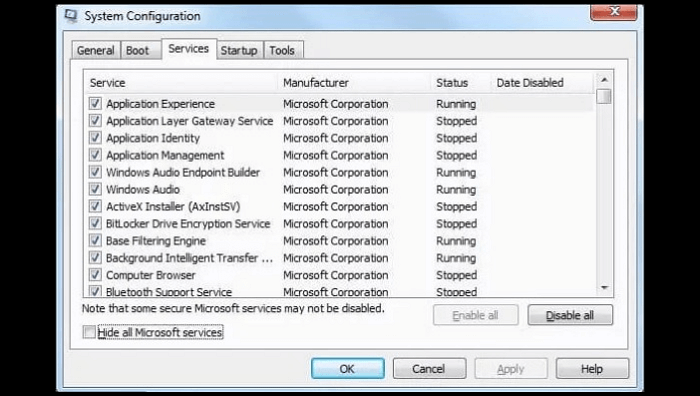Image resolution: width=700 pixels, height=396 pixels.
Task: Sort by the Status column header
Action: (x=461, y=83)
